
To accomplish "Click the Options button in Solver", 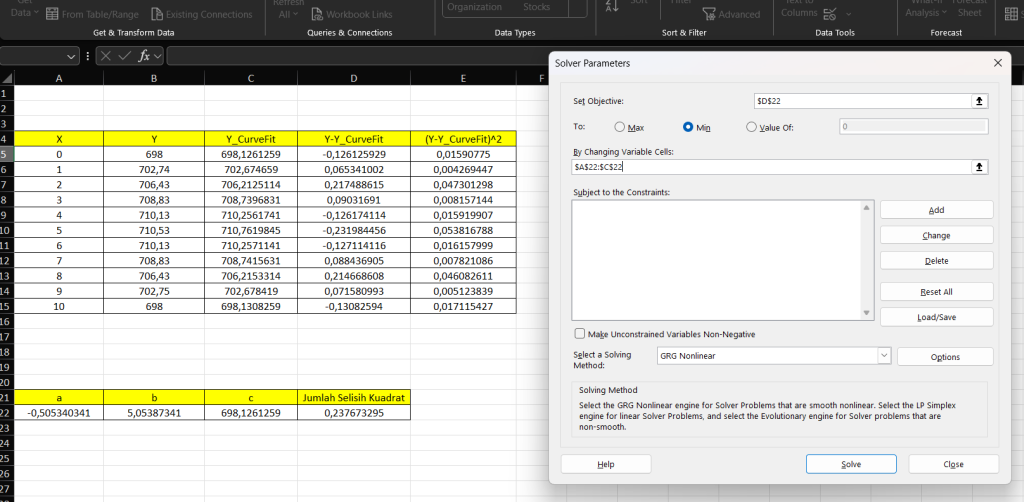I will click(944, 357).
